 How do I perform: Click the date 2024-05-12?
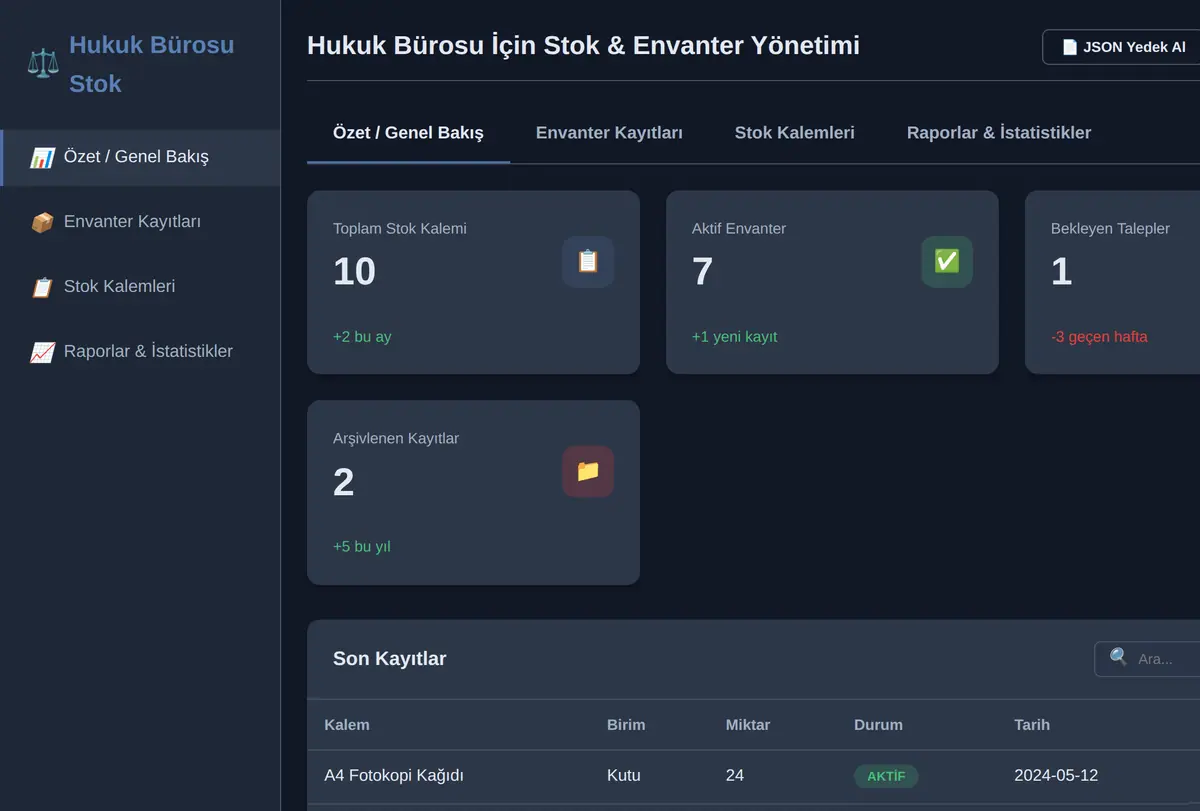click(x=1056, y=776)
